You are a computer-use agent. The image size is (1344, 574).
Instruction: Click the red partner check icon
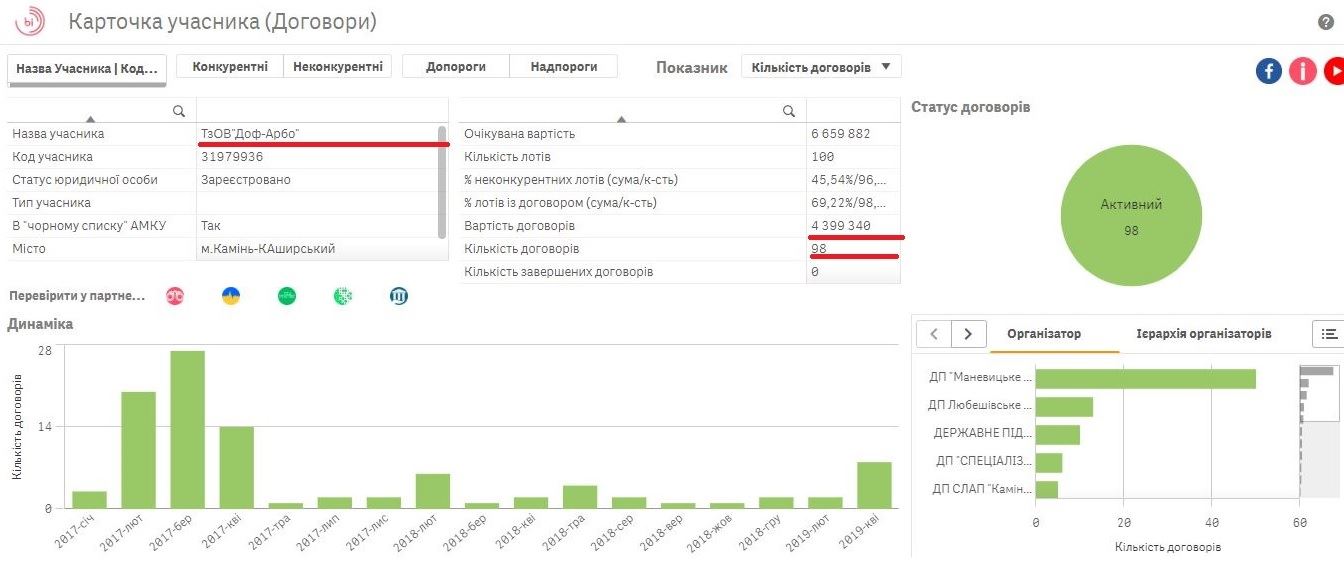(x=175, y=296)
